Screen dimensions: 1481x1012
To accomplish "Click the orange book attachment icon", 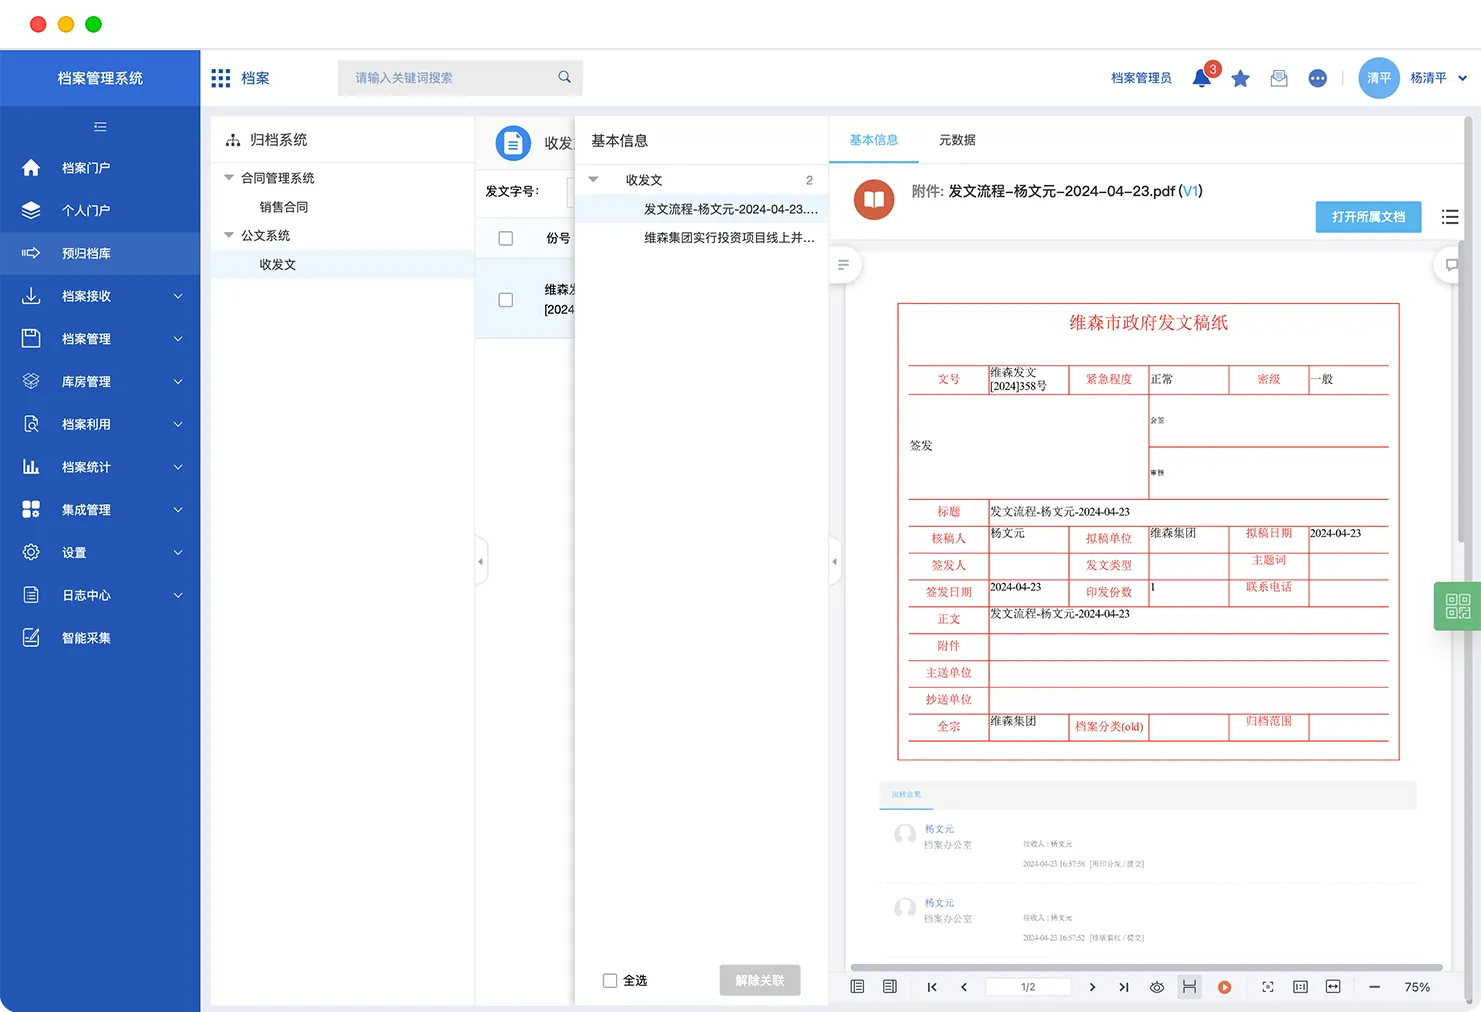I will (874, 199).
